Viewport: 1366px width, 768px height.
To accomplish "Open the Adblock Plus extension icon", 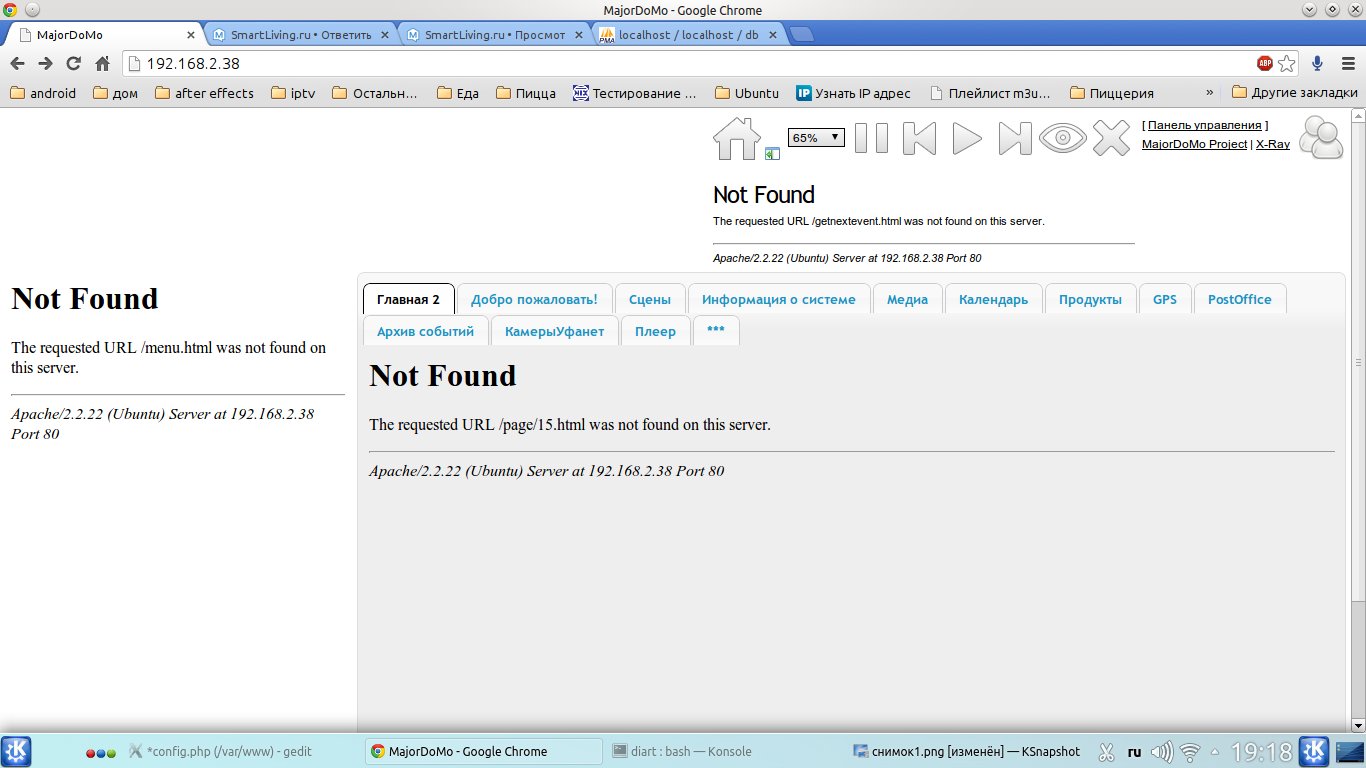I will pos(1265,63).
